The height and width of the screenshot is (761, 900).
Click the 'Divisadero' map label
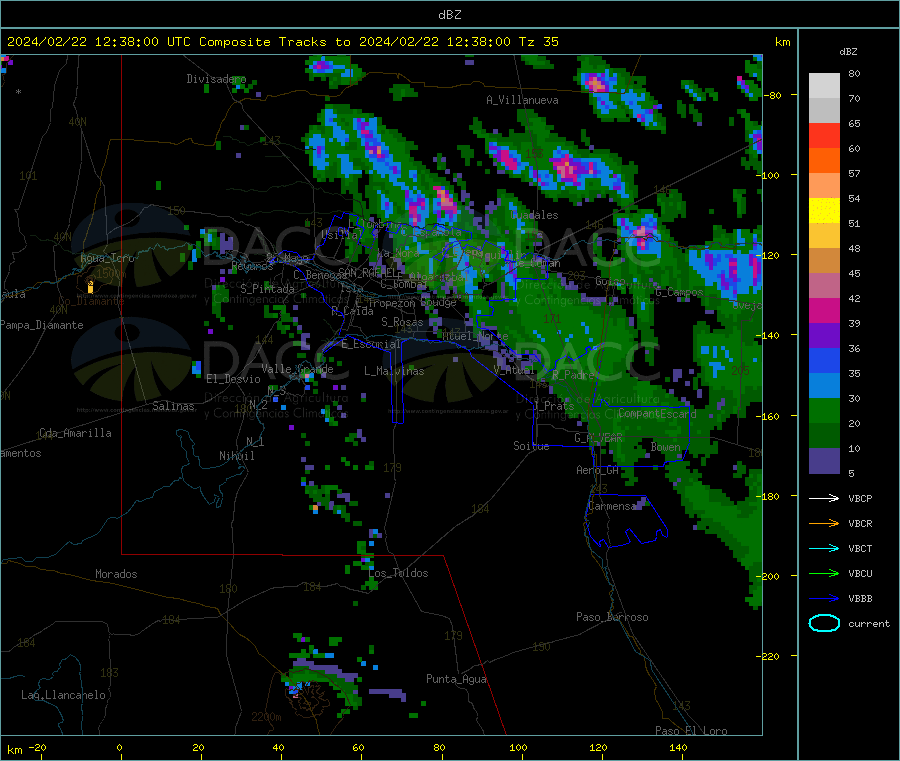(x=216, y=79)
